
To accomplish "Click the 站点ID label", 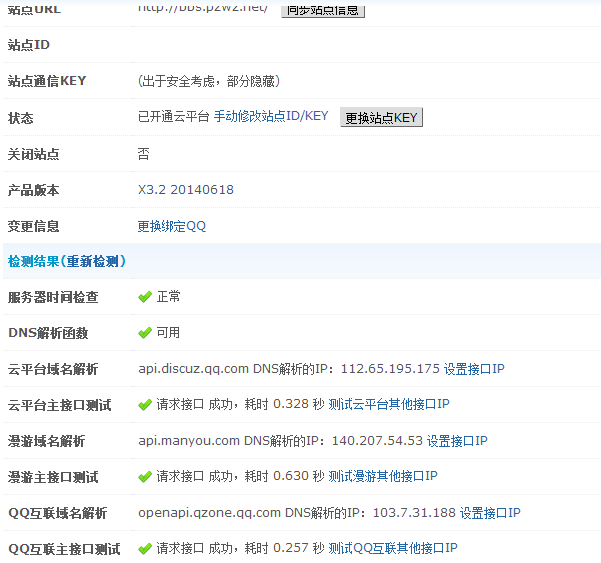I will pyautogui.click(x=29, y=45).
